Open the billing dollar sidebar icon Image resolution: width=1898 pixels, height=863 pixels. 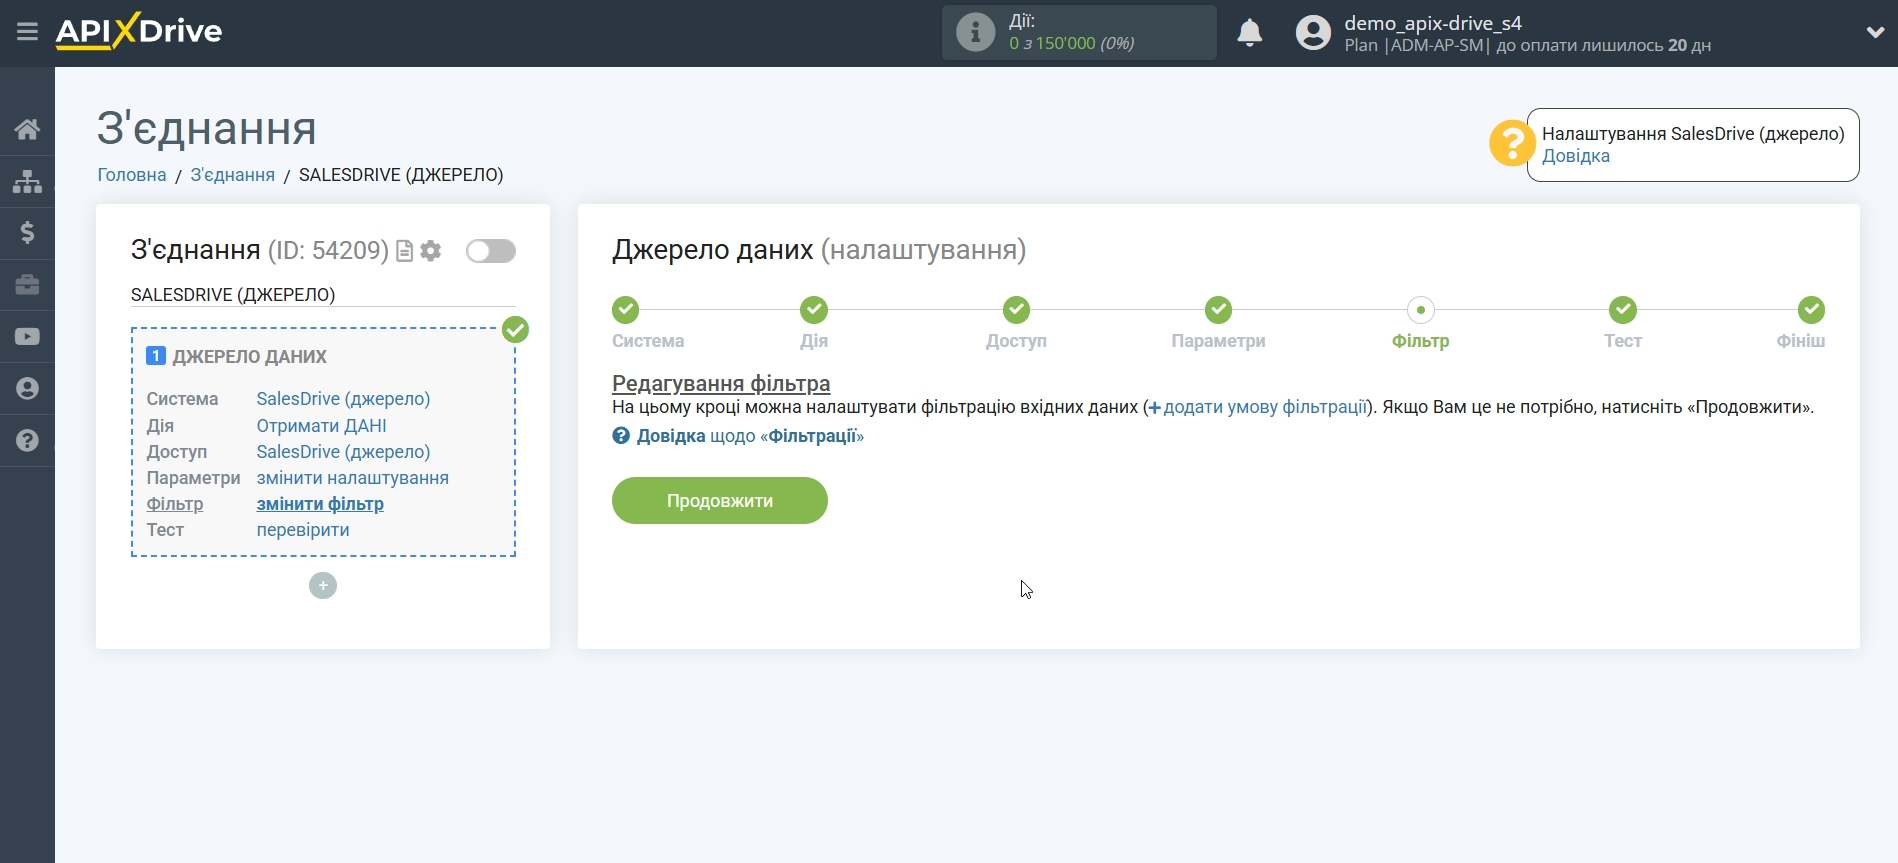[27, 233]
